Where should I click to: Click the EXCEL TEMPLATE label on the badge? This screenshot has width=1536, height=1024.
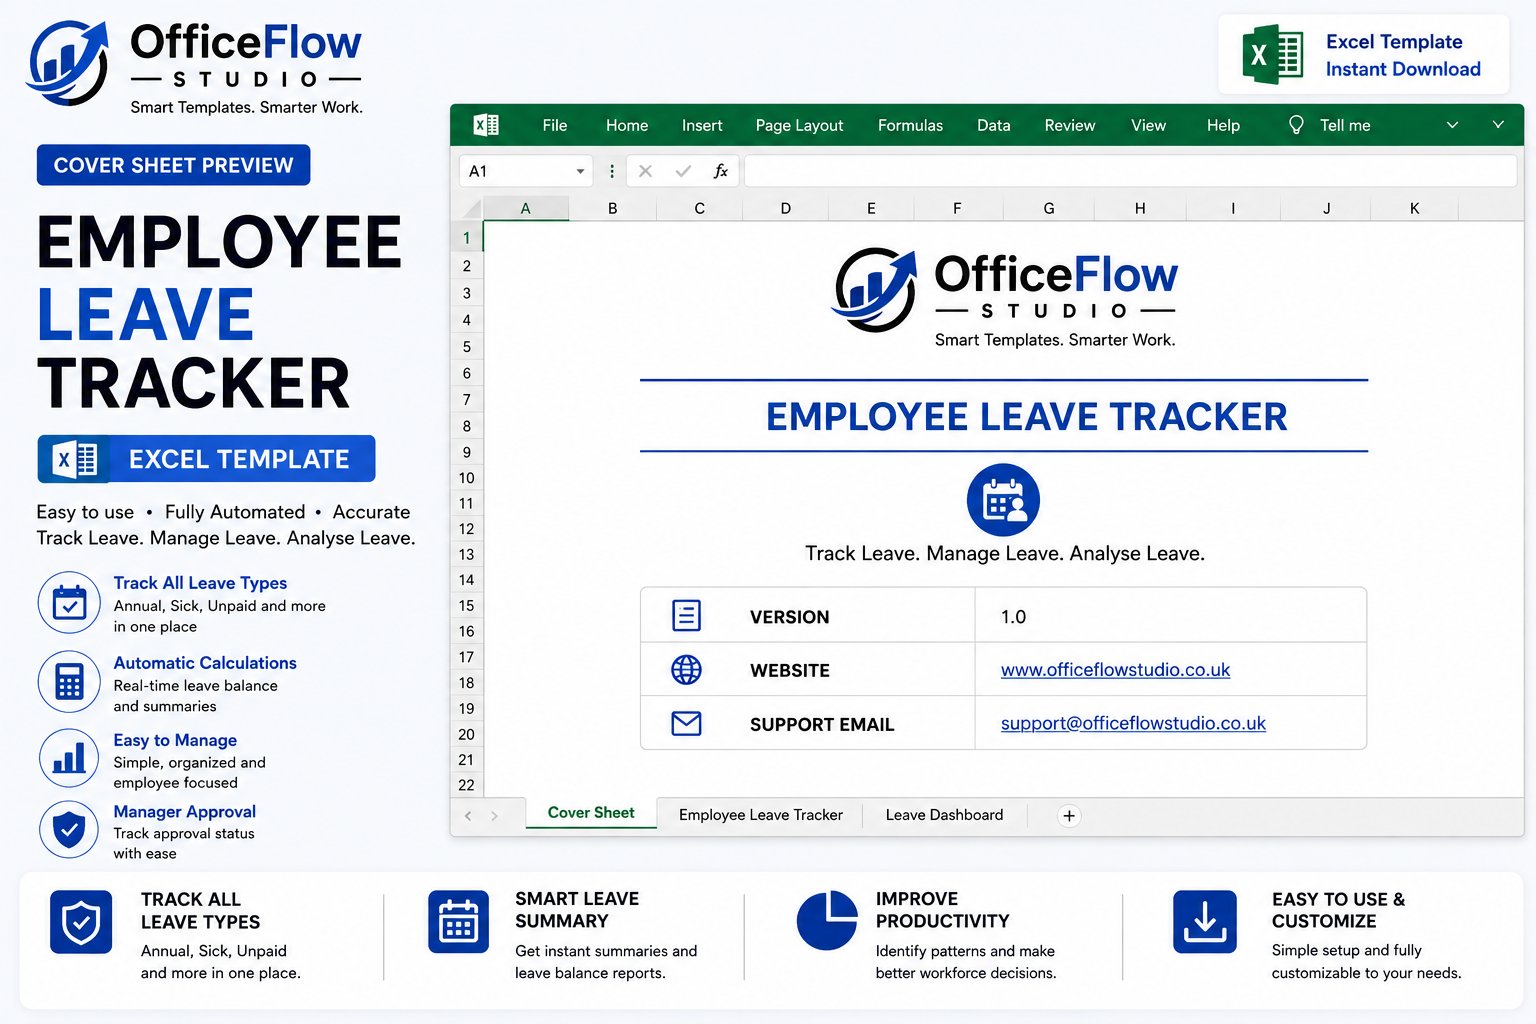pyautogui.click(x=239, y=459)
